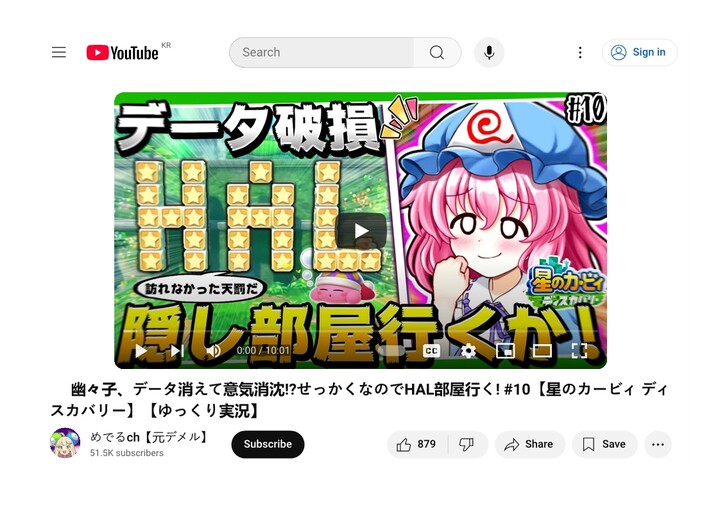Like the video with 879 likes
This screenshot has height=508, width=720.
417,444
